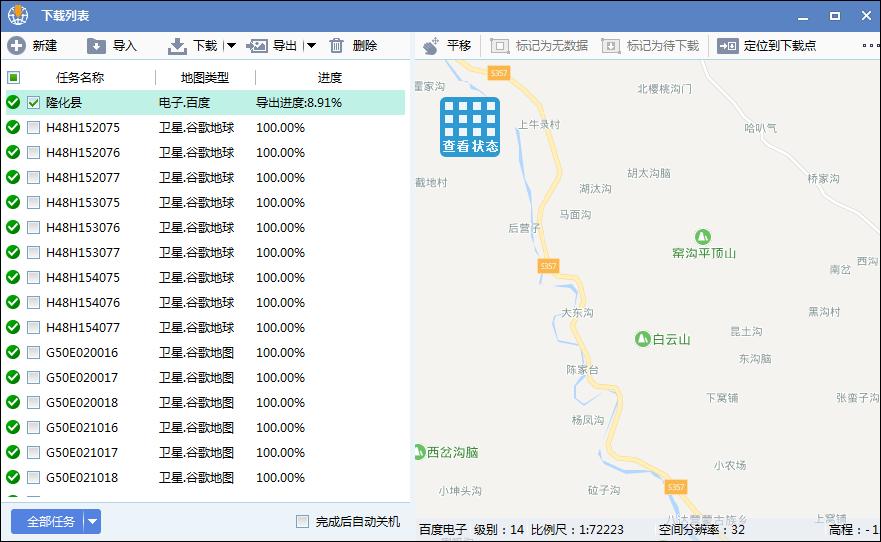
Task: Click 定位到下载点 button label
Action: (780, 45)
